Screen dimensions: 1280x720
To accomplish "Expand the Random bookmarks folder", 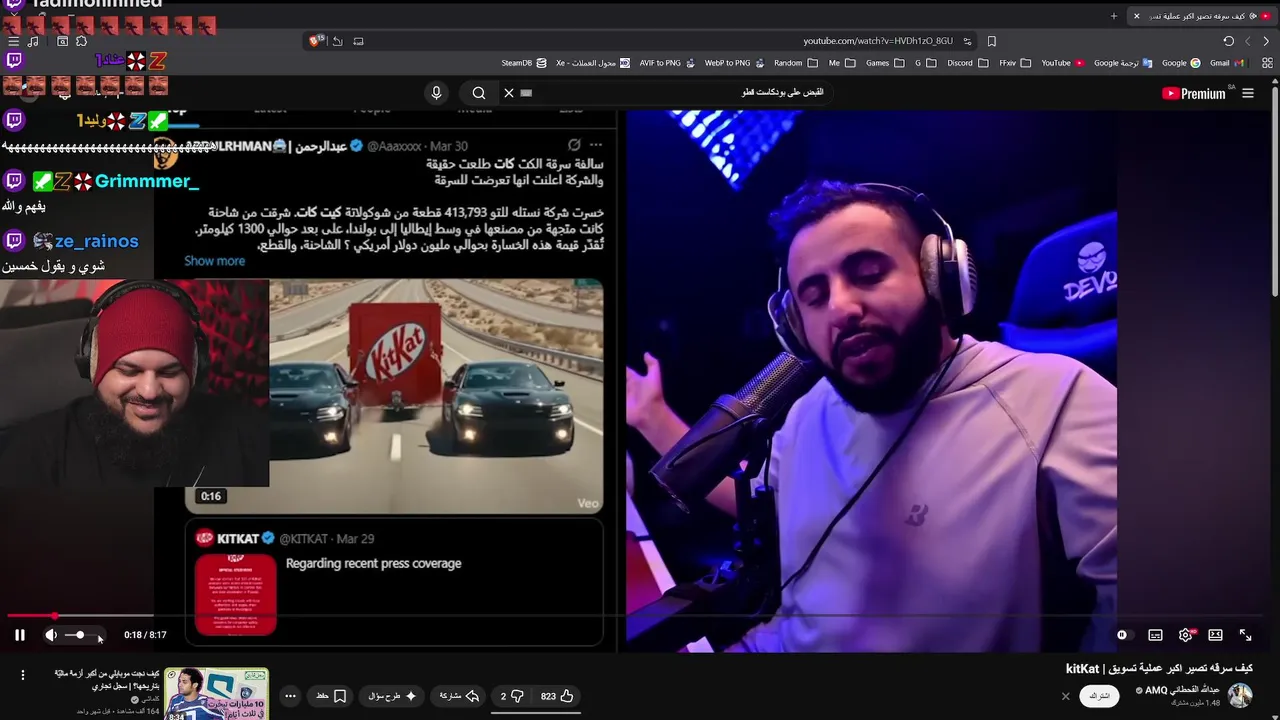I will click(796, 63).
